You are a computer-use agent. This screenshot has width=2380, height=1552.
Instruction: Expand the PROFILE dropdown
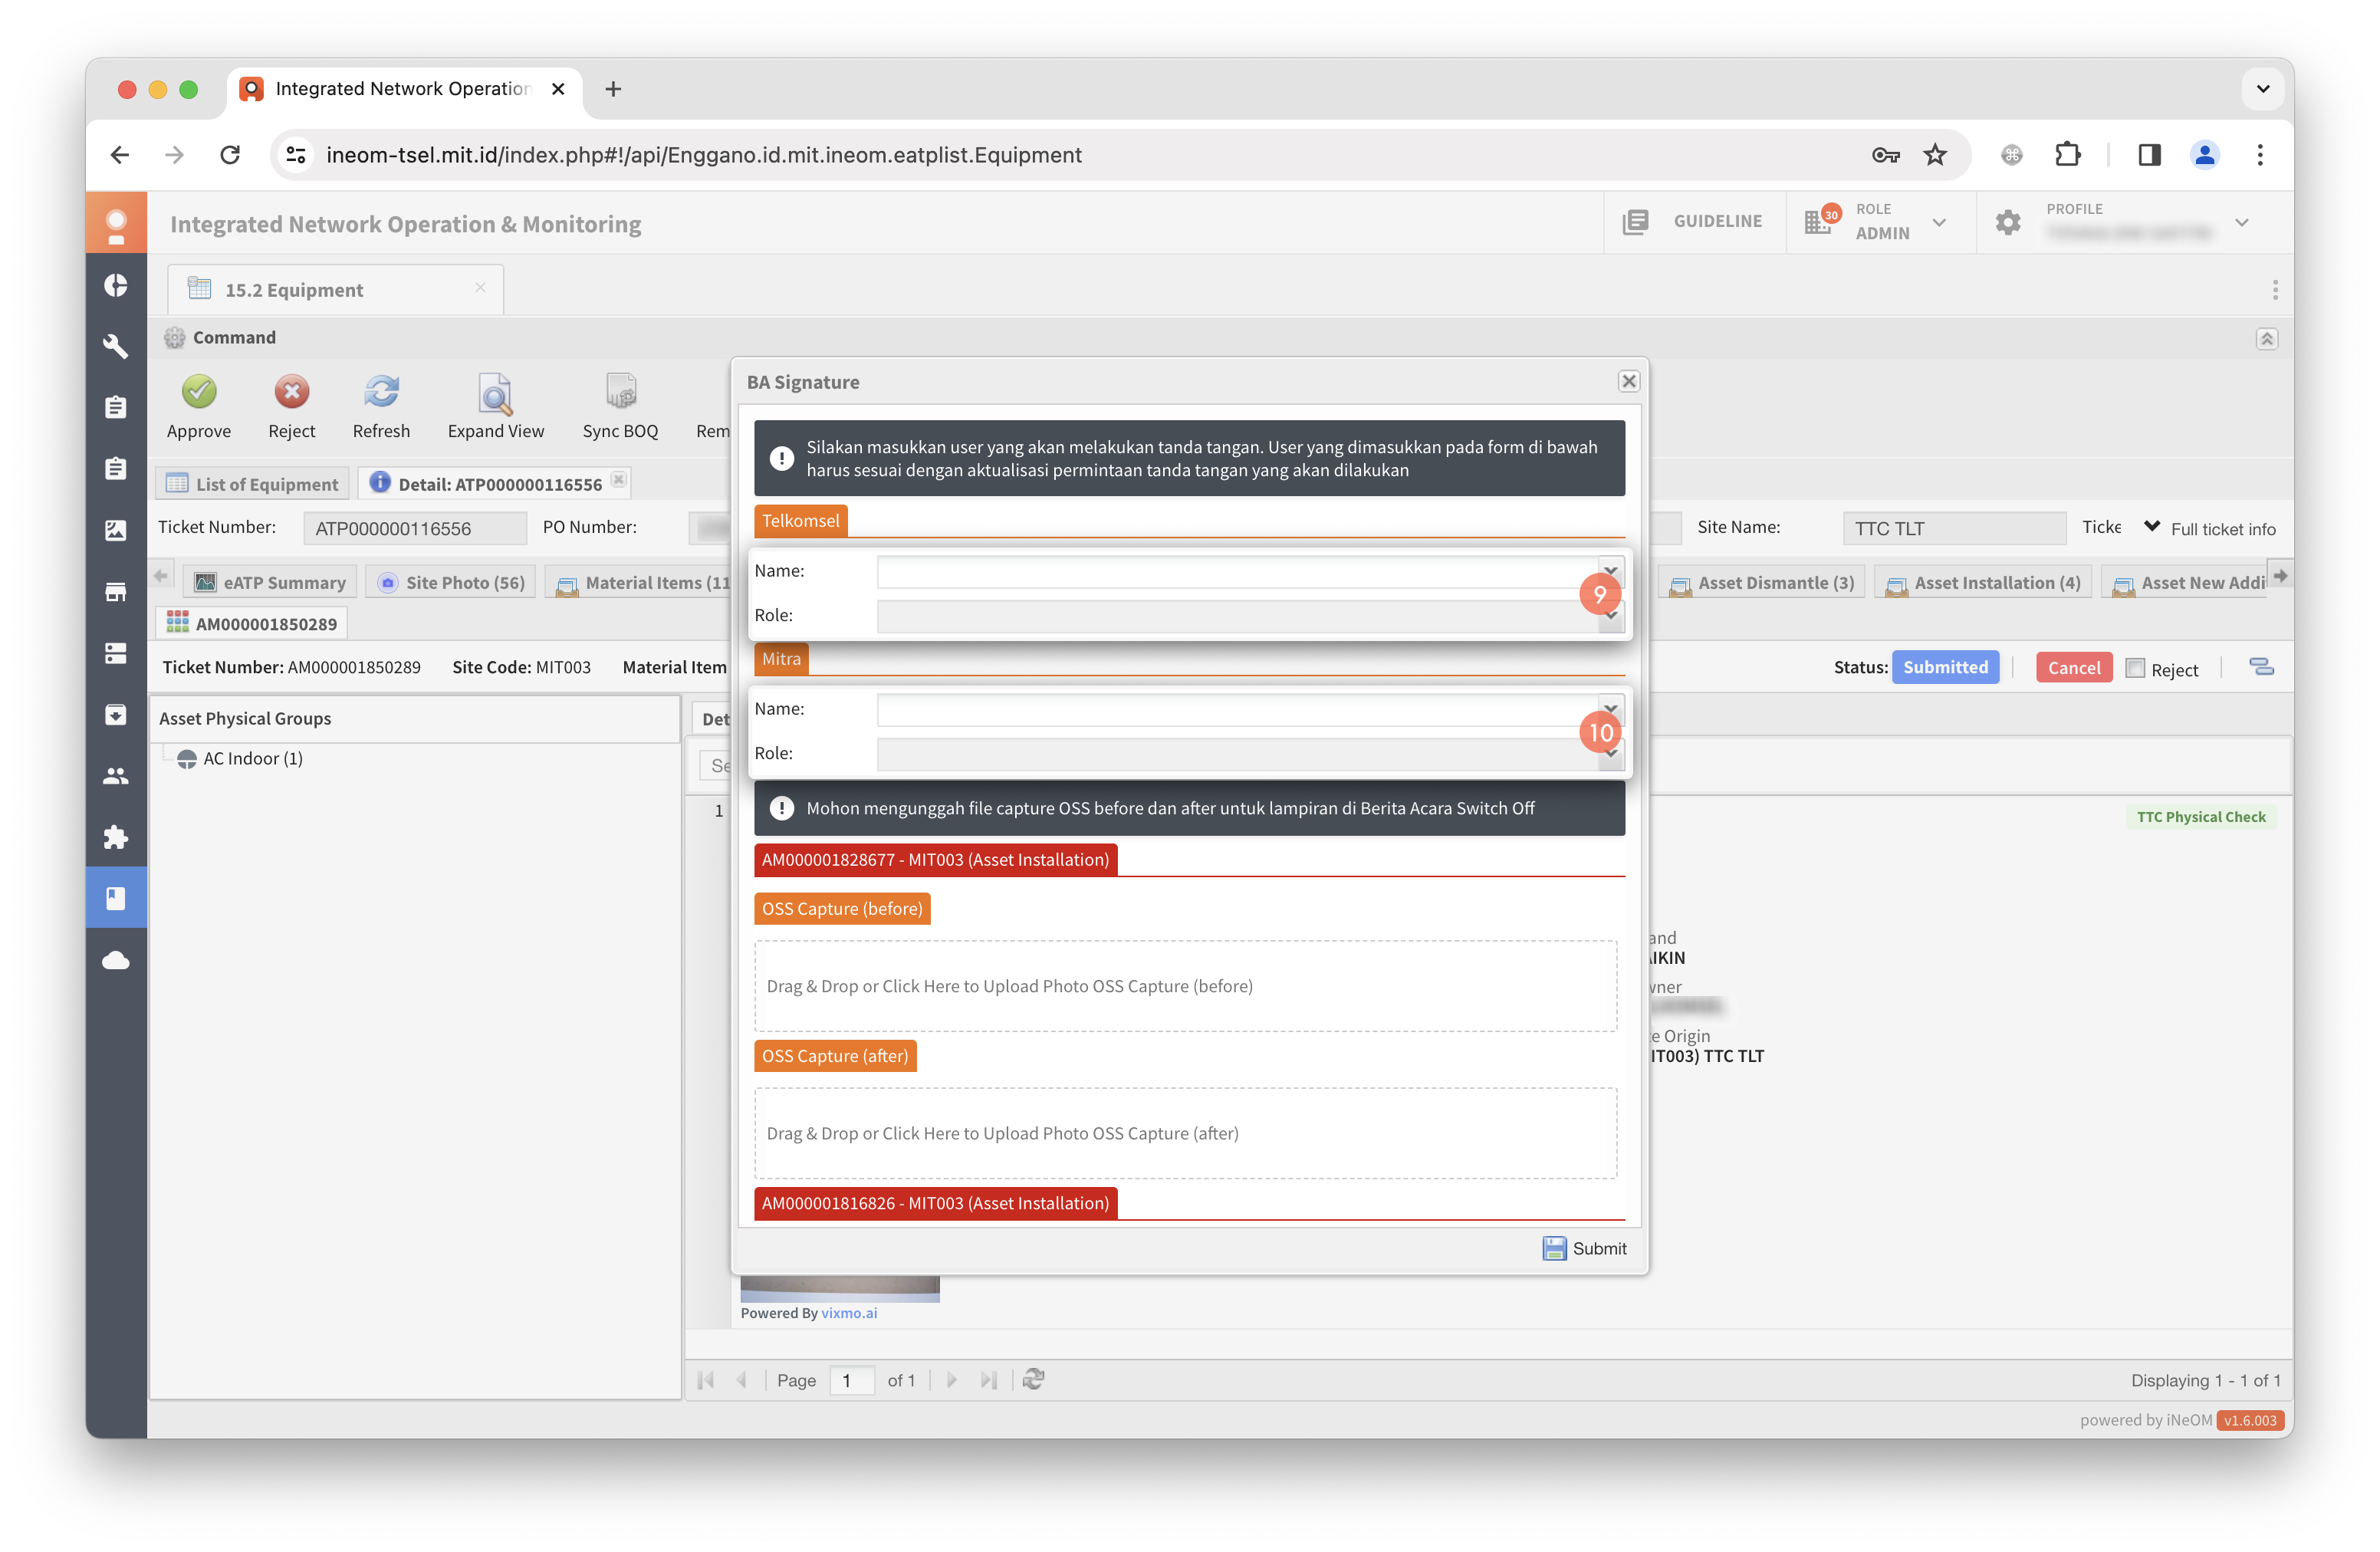2241,222
